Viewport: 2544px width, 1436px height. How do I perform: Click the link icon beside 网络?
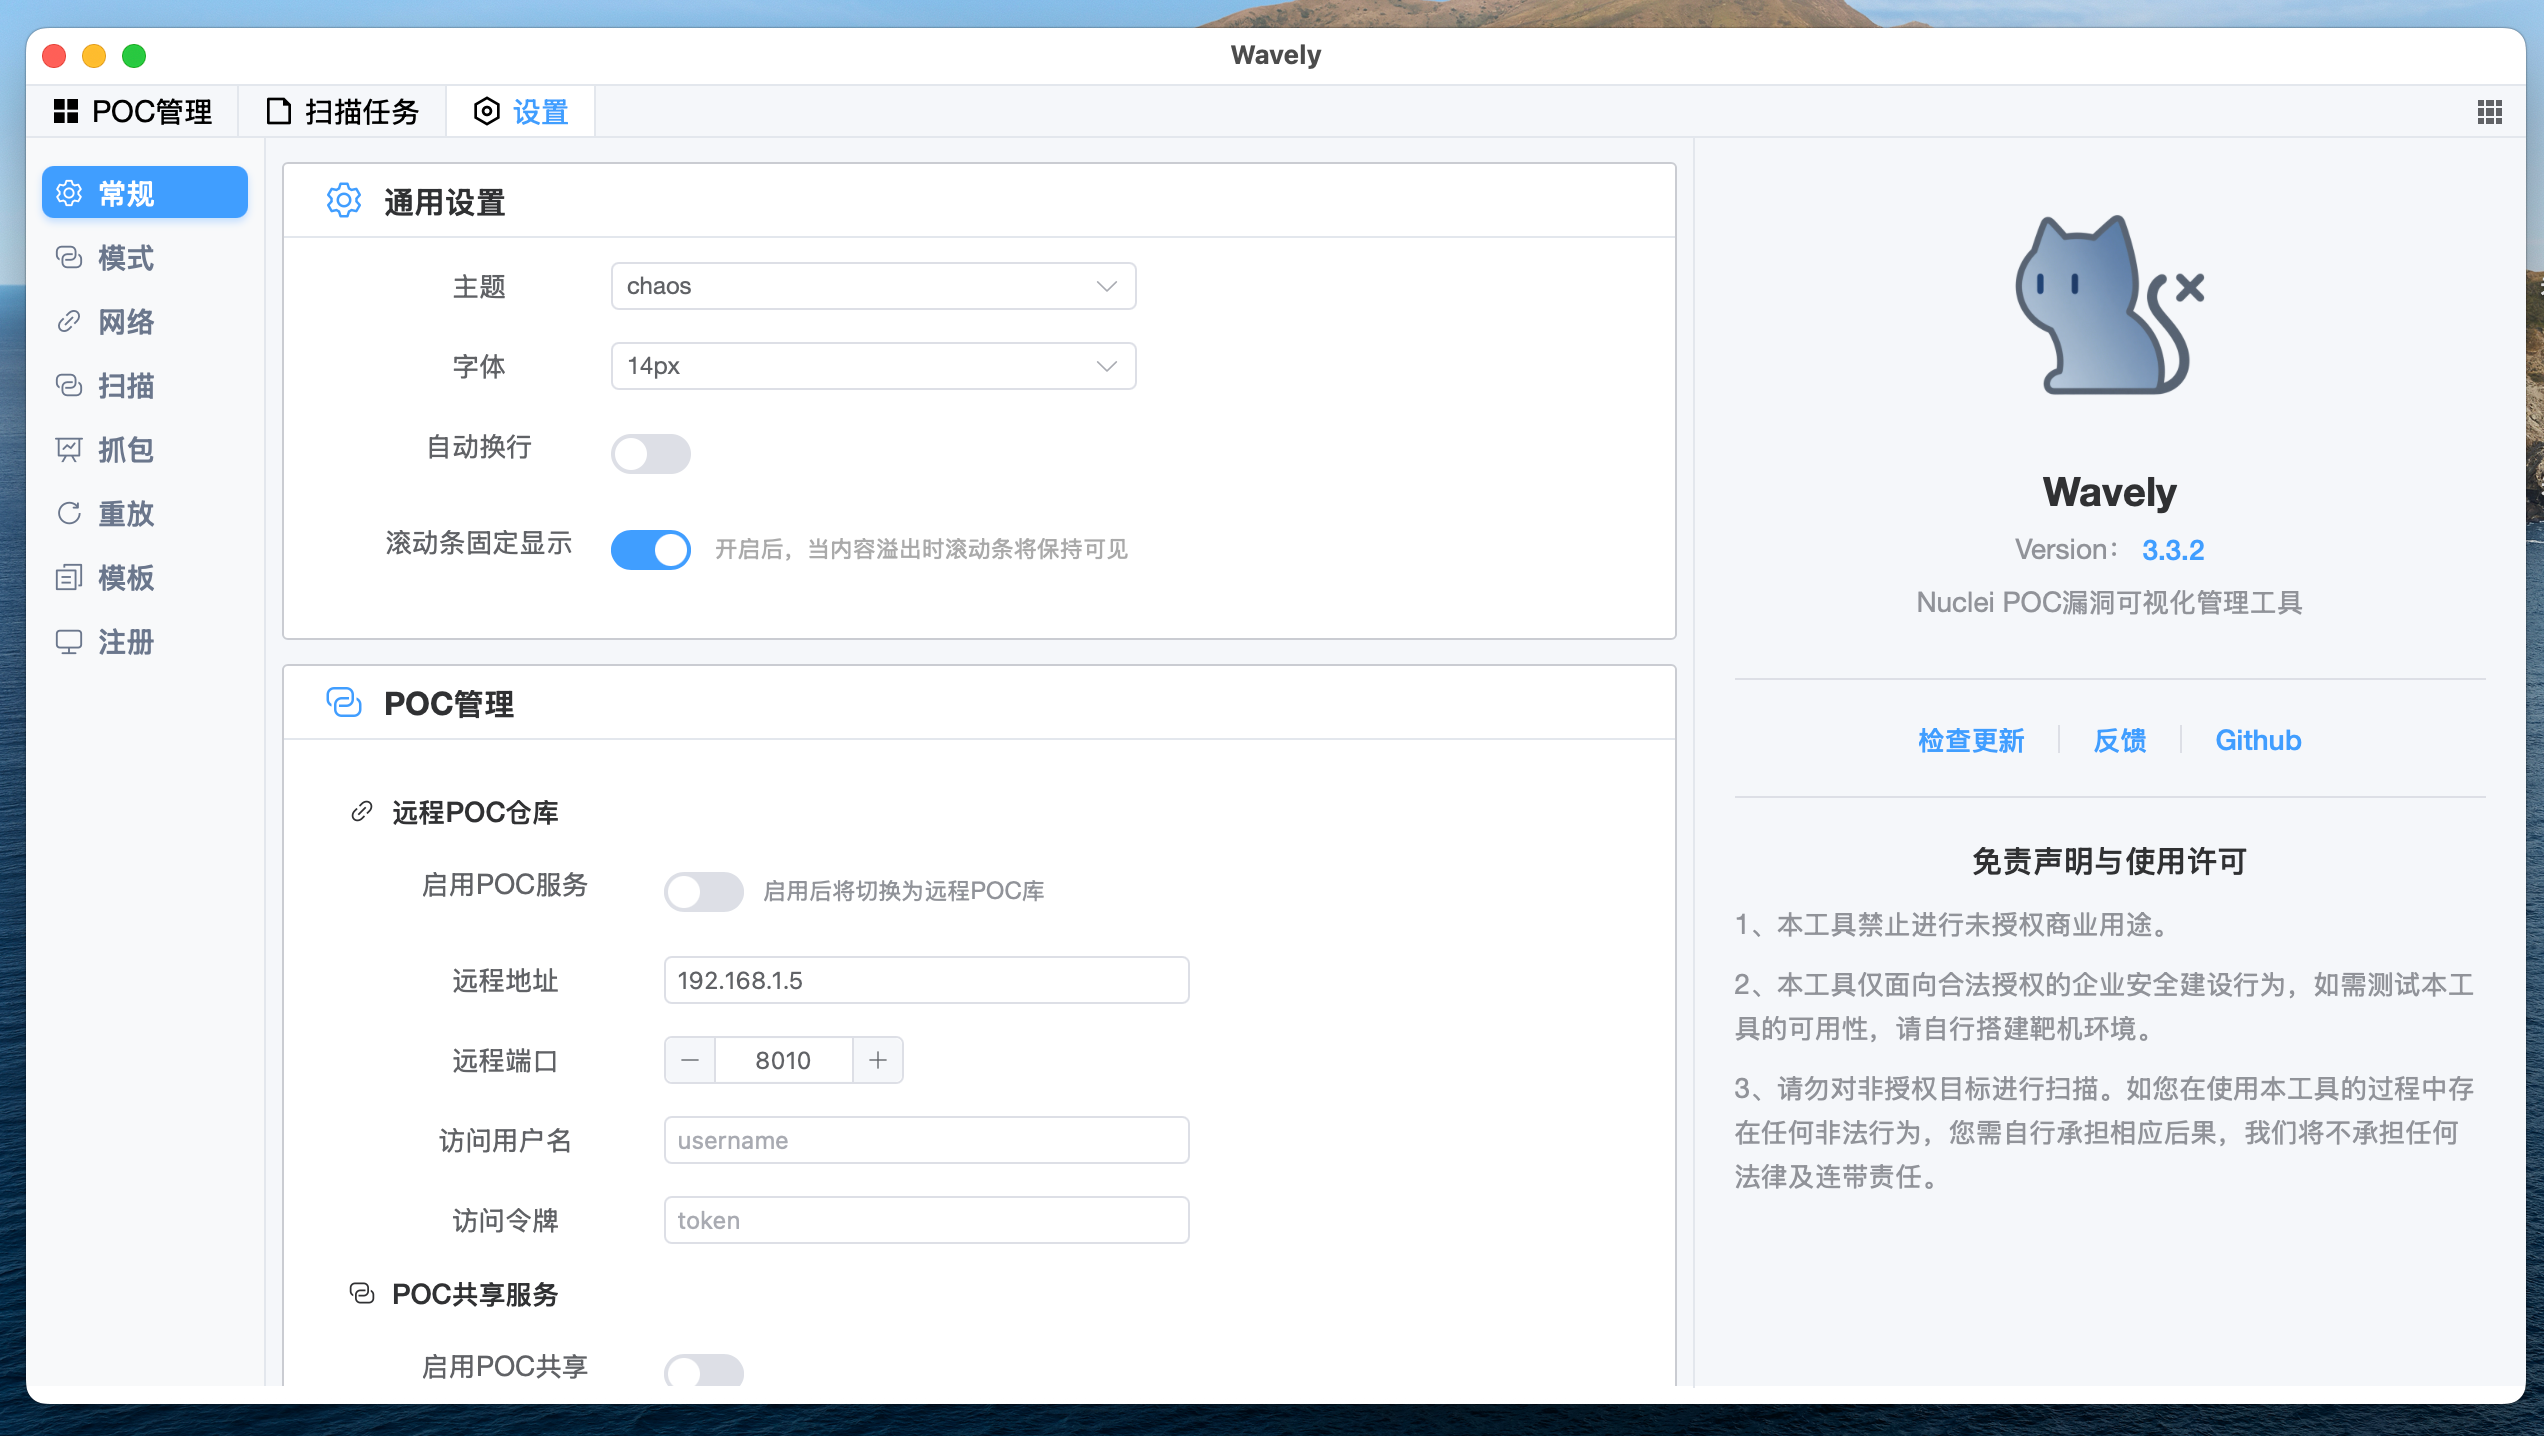tap(69, 321)
